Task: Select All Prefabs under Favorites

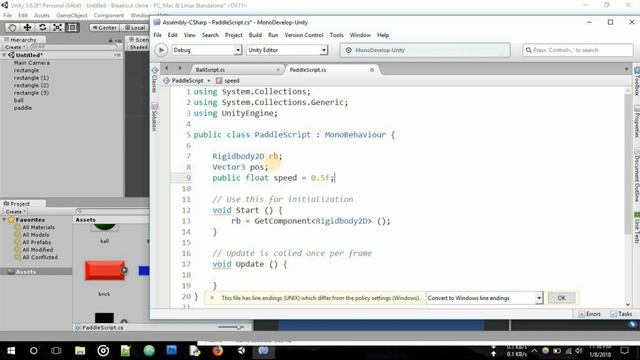Action: [x=36, y=242]
